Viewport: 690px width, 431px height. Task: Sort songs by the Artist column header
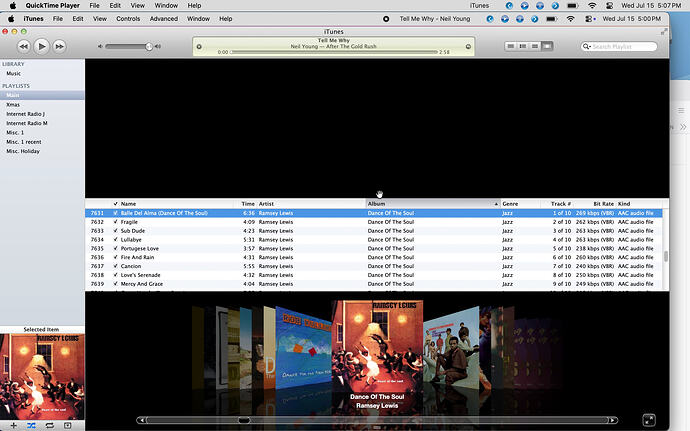click(x=311, y=204)
